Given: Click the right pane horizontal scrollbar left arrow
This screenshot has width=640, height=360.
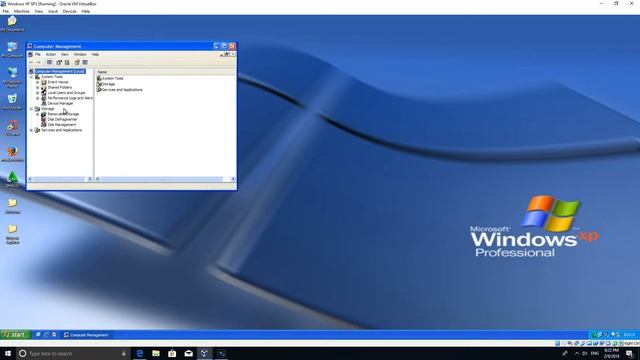Looking at the screenshot, I should click(x=98, y=179).
